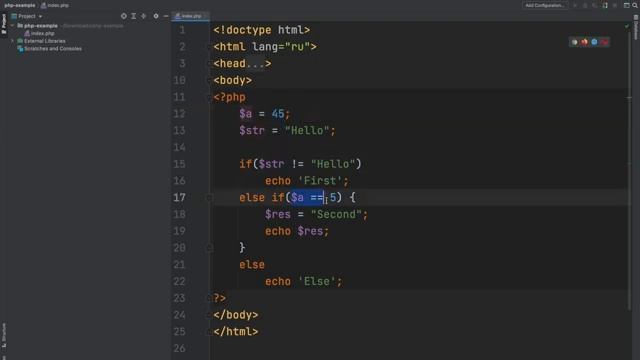This screenshot has height=360, width=640.
Task: Click the Search Everywhere magnifier icon
Action: click(635, 5)
